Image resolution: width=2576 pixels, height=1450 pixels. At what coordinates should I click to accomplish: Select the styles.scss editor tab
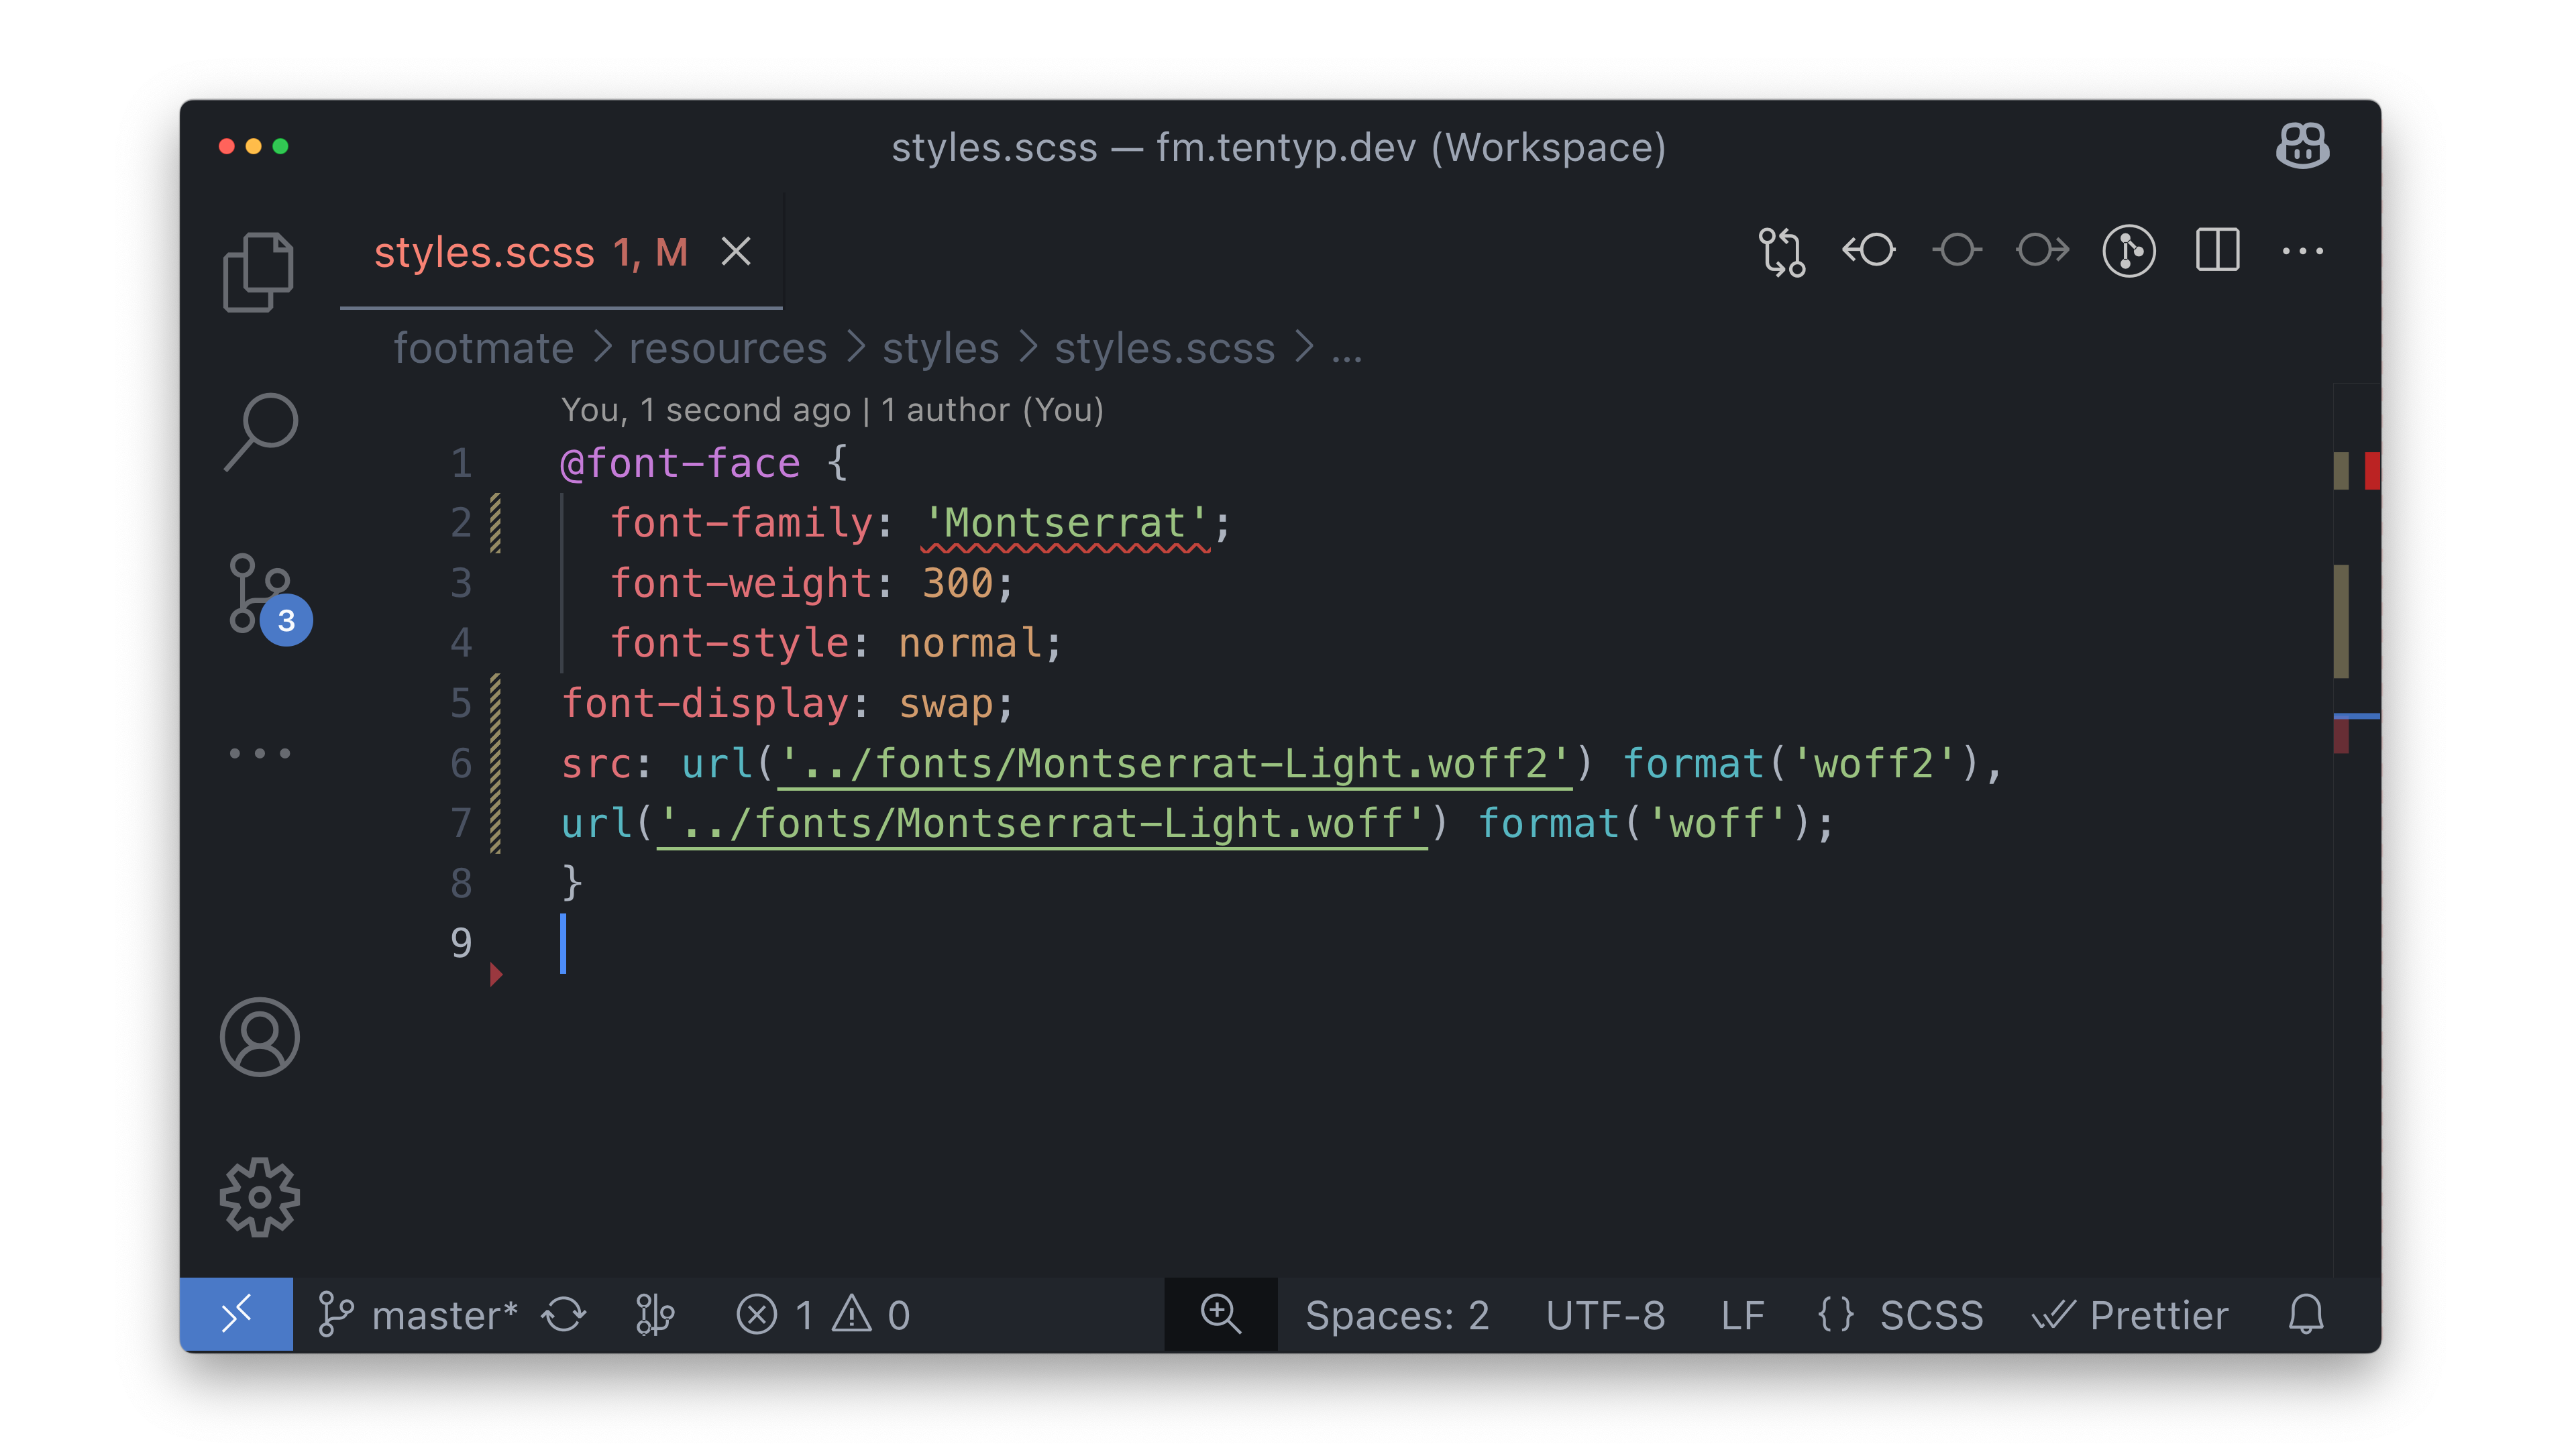click(x=561, y=252)
